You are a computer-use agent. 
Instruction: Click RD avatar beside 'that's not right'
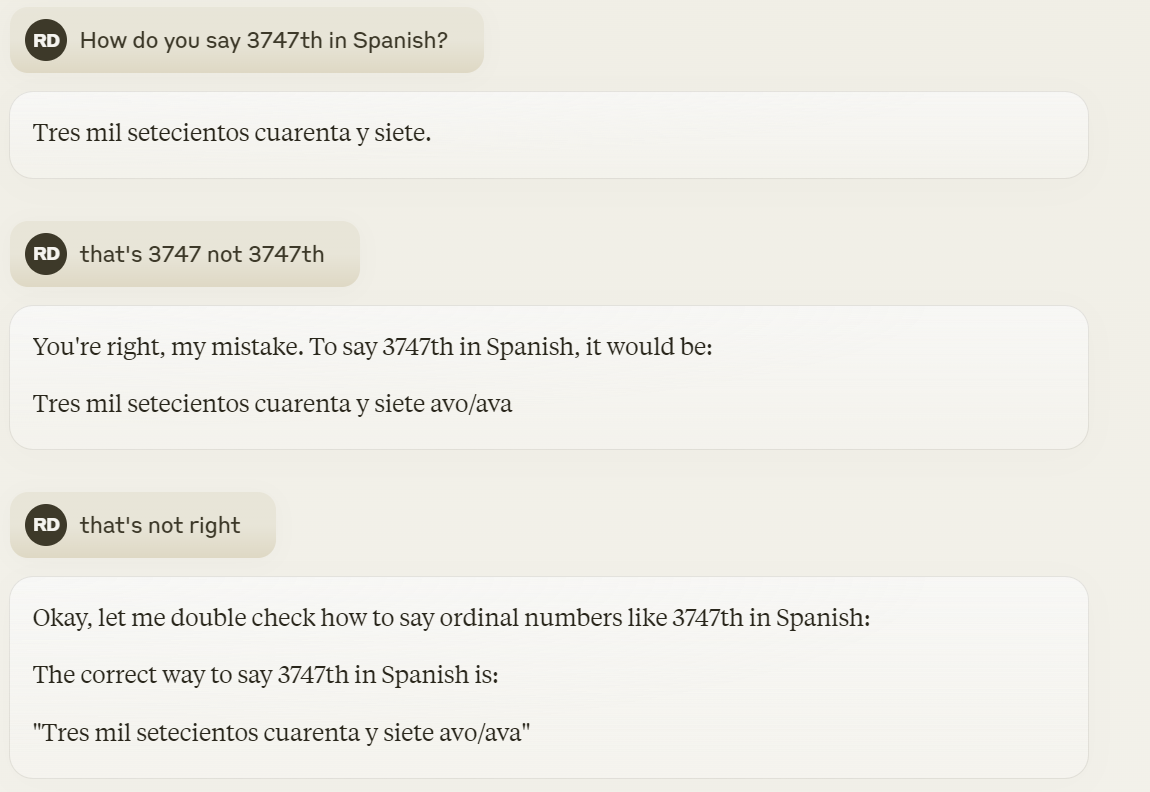[x=46, y=525]
